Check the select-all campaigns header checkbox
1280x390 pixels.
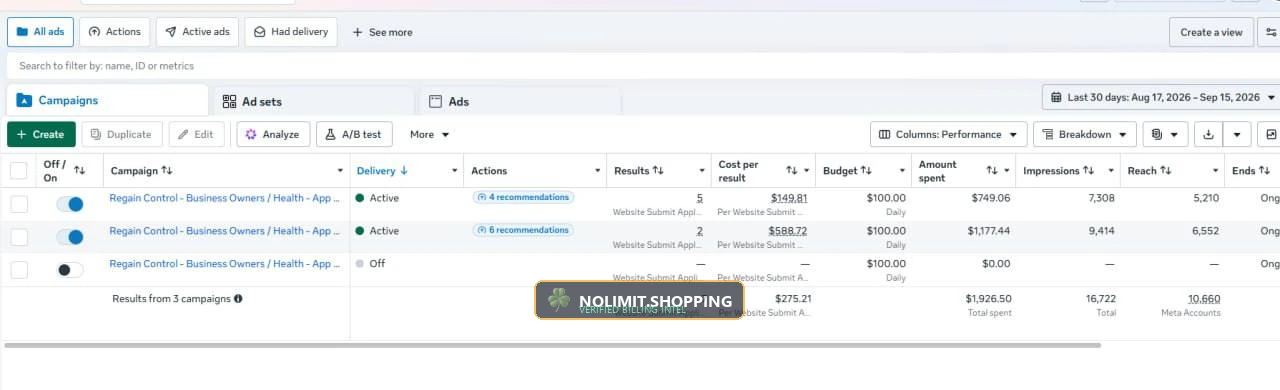19,171
